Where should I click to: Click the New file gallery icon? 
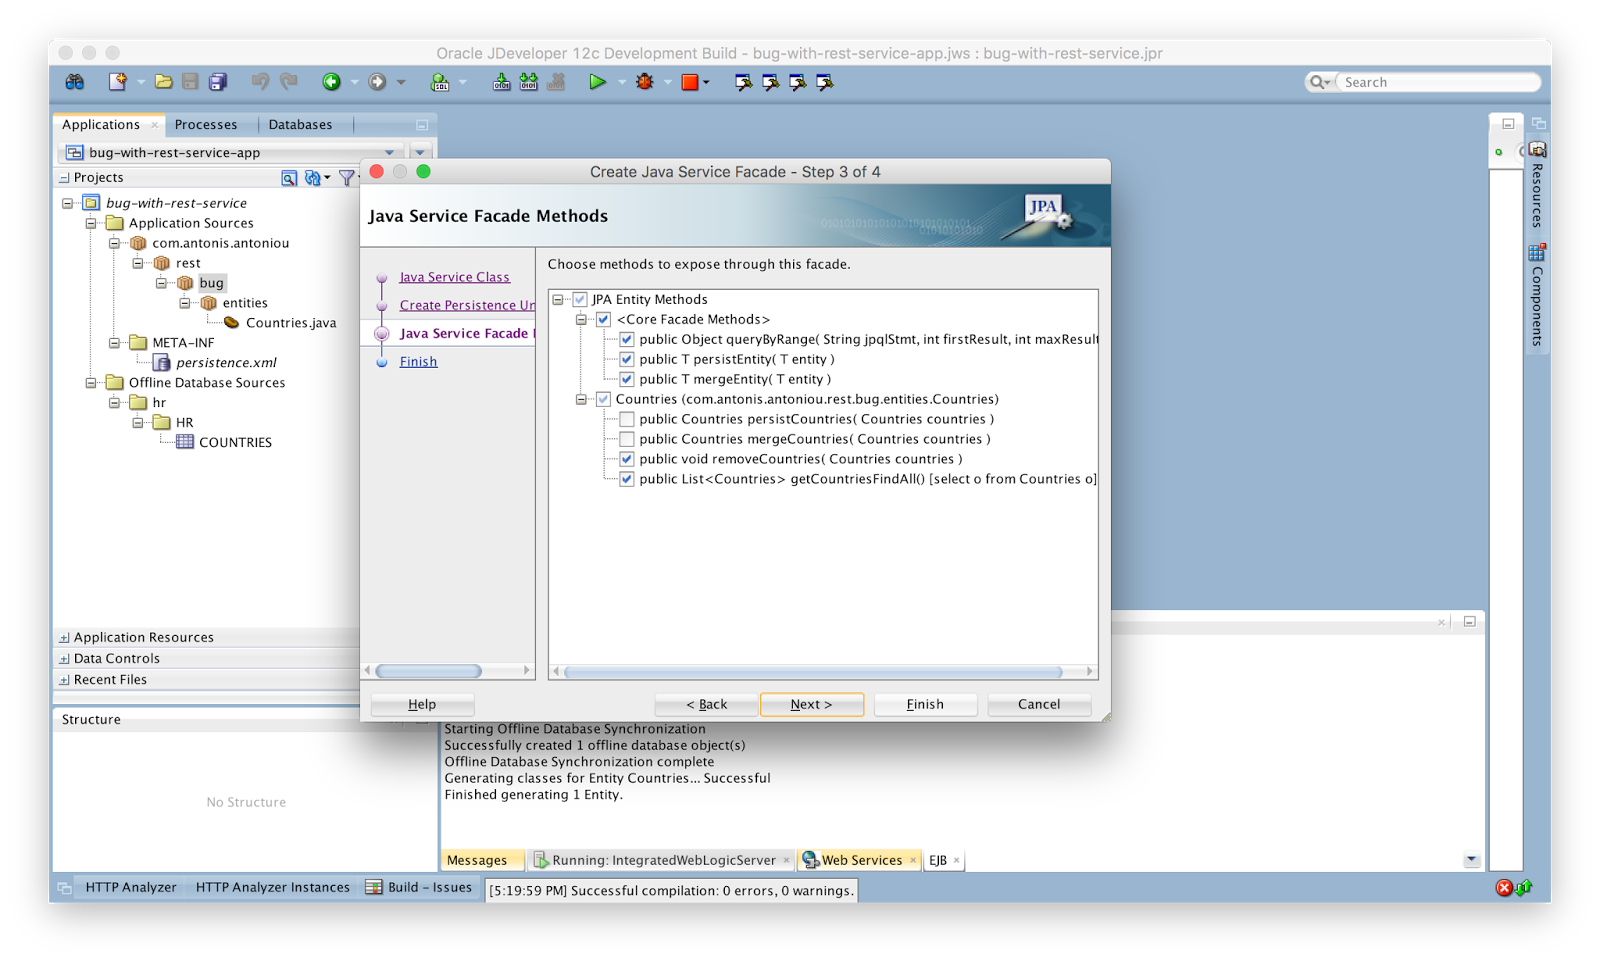[x=118, y=82]
